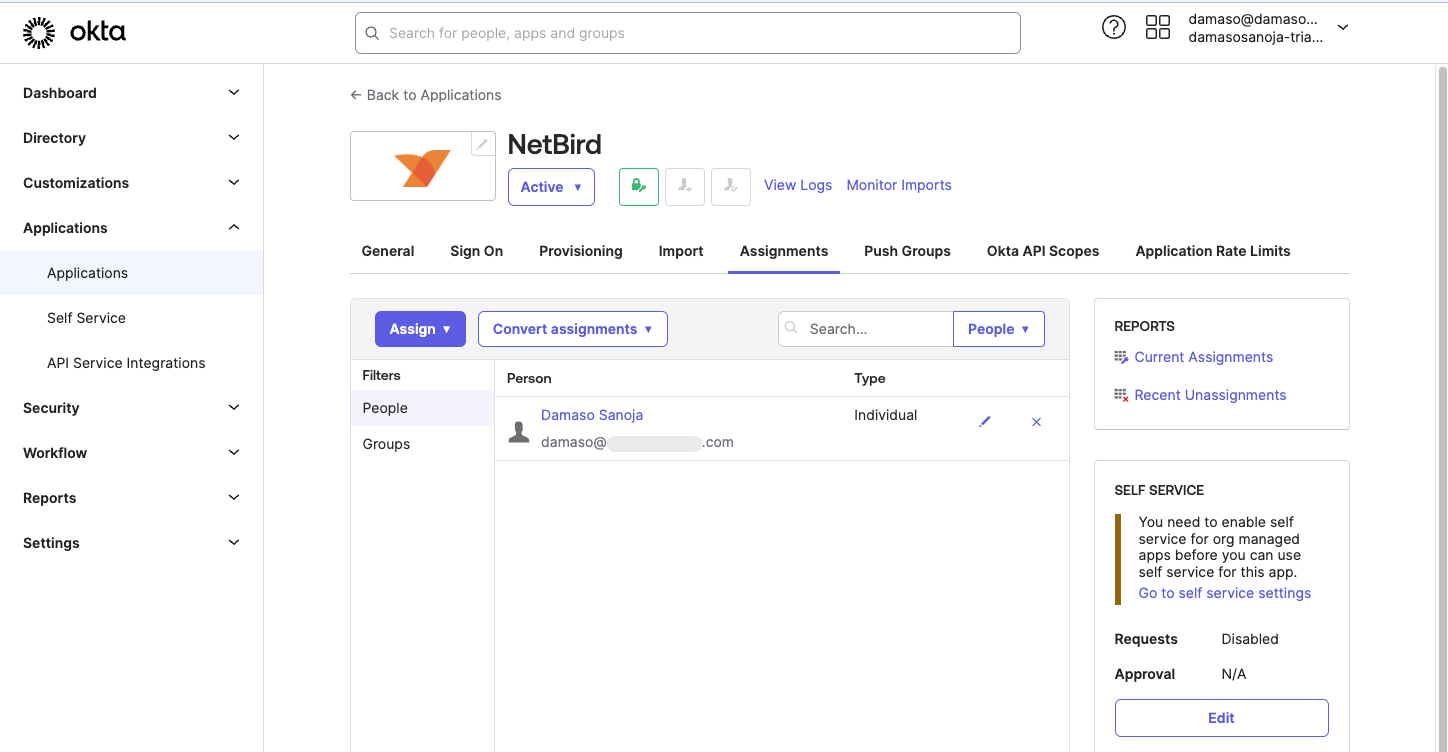Click the app grid switcher icon
The height and width of the screenshot is (752, 1448).
coord(1157,27)
